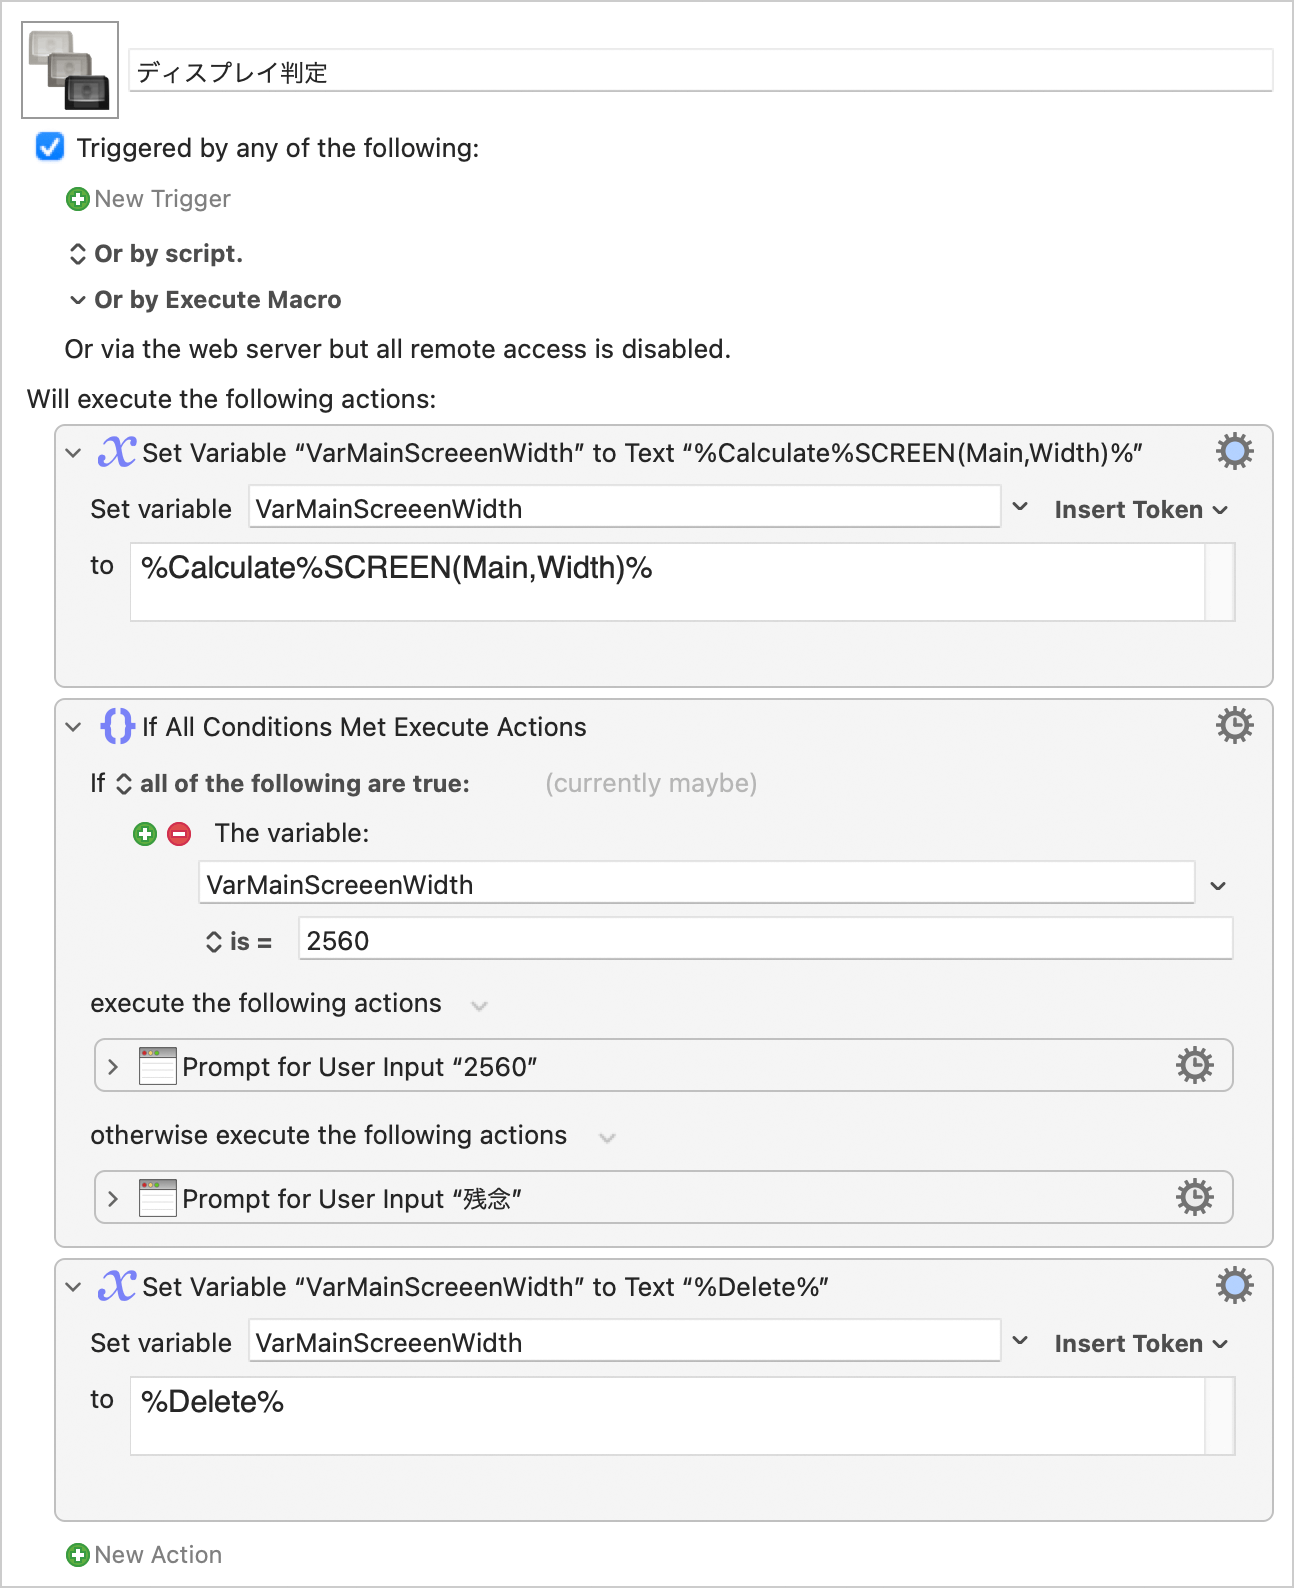The height and width of the screenshot is (1588, 1294).
Task: Click green plus icon to add condition
Action: (x=145, y=834)
